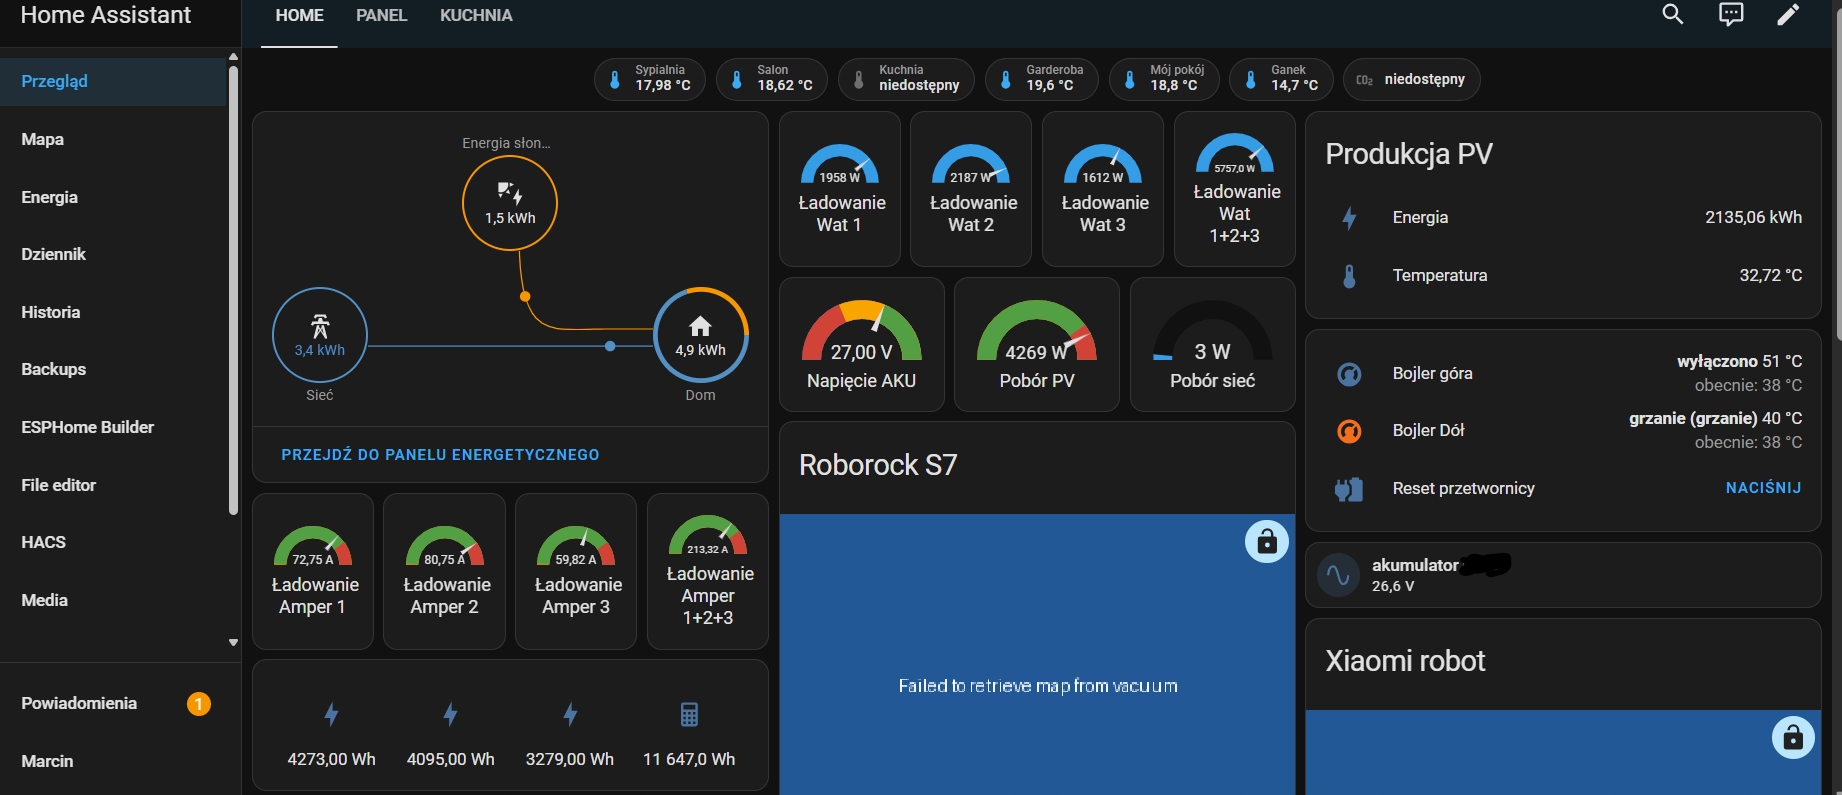
Task: Open the Ładowanie Amper 2 gauge
Action: pyautogui.click(x=445, y=571)
